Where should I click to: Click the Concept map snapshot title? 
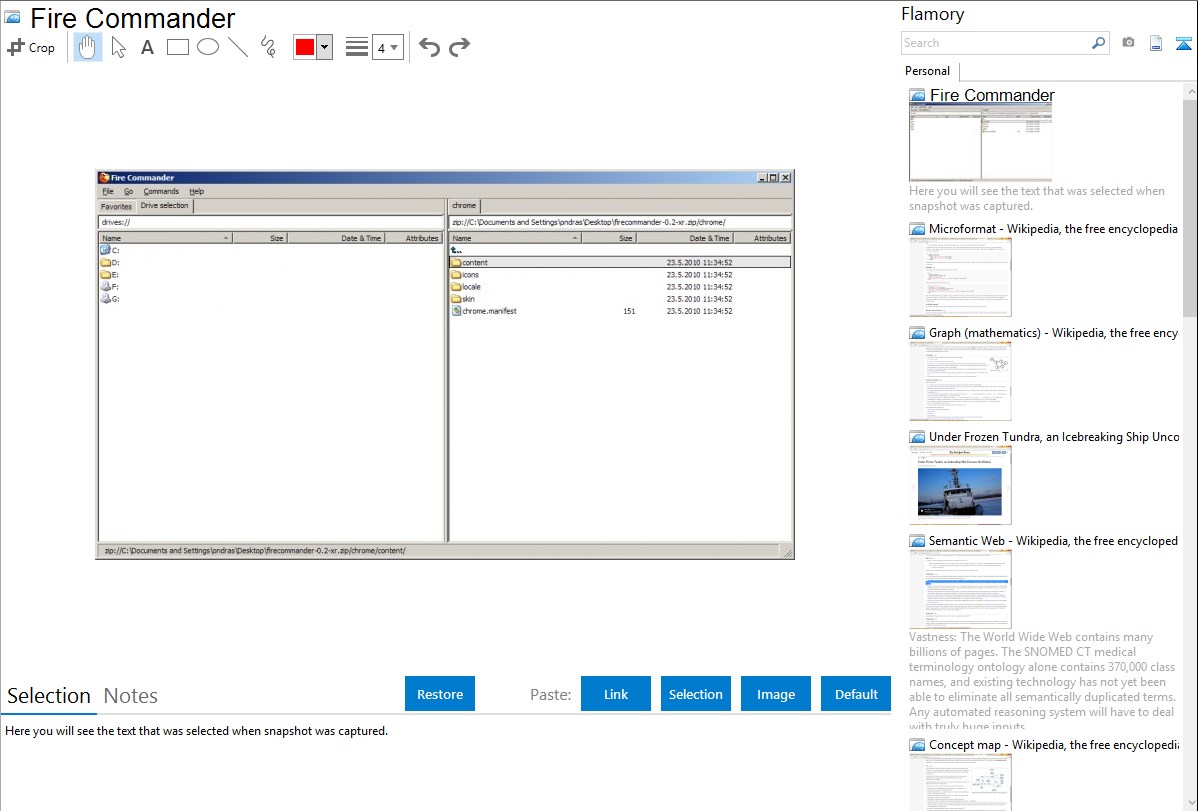1054,744
